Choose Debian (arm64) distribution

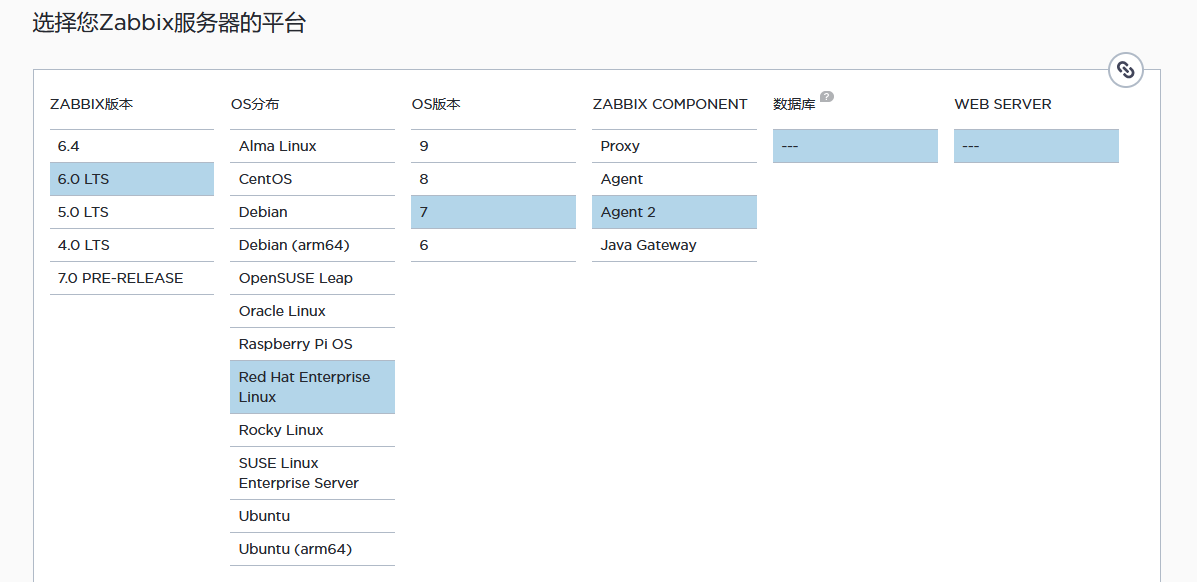[x=312, y=245]
